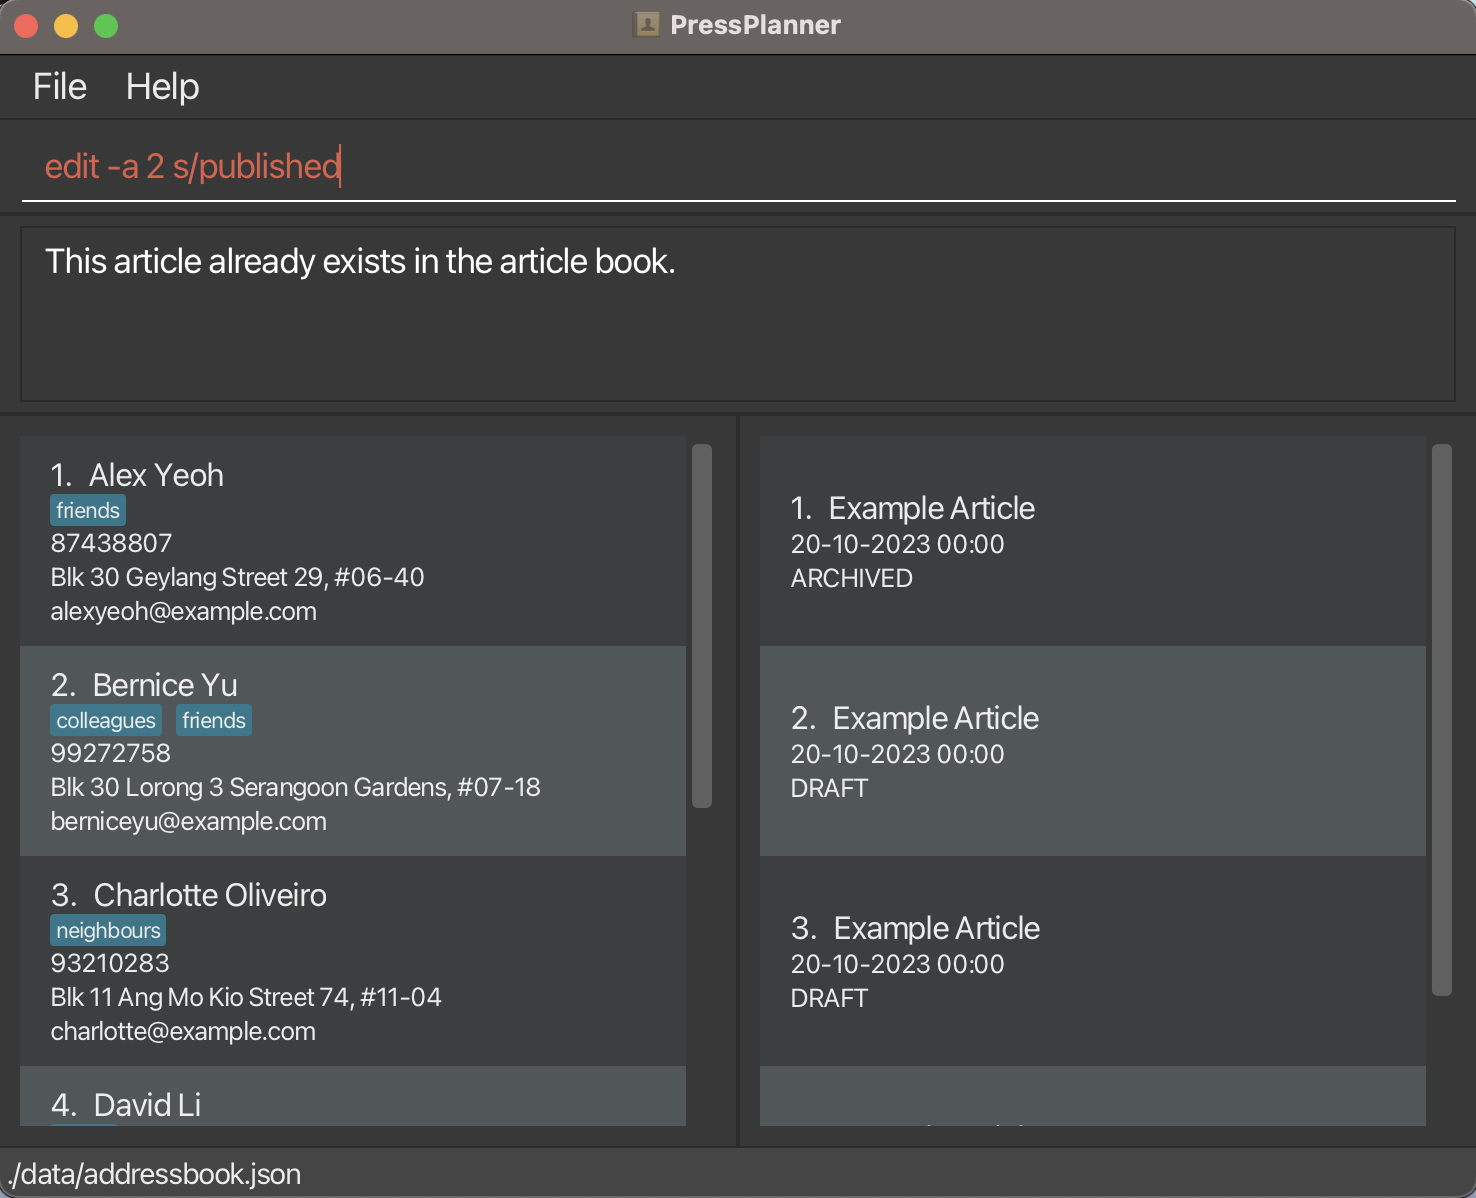Click address Blk 30 Lorong 3 Serangoon Gardens
The width and height of the screenshot is (1476, 1198).
coord(295,787)
